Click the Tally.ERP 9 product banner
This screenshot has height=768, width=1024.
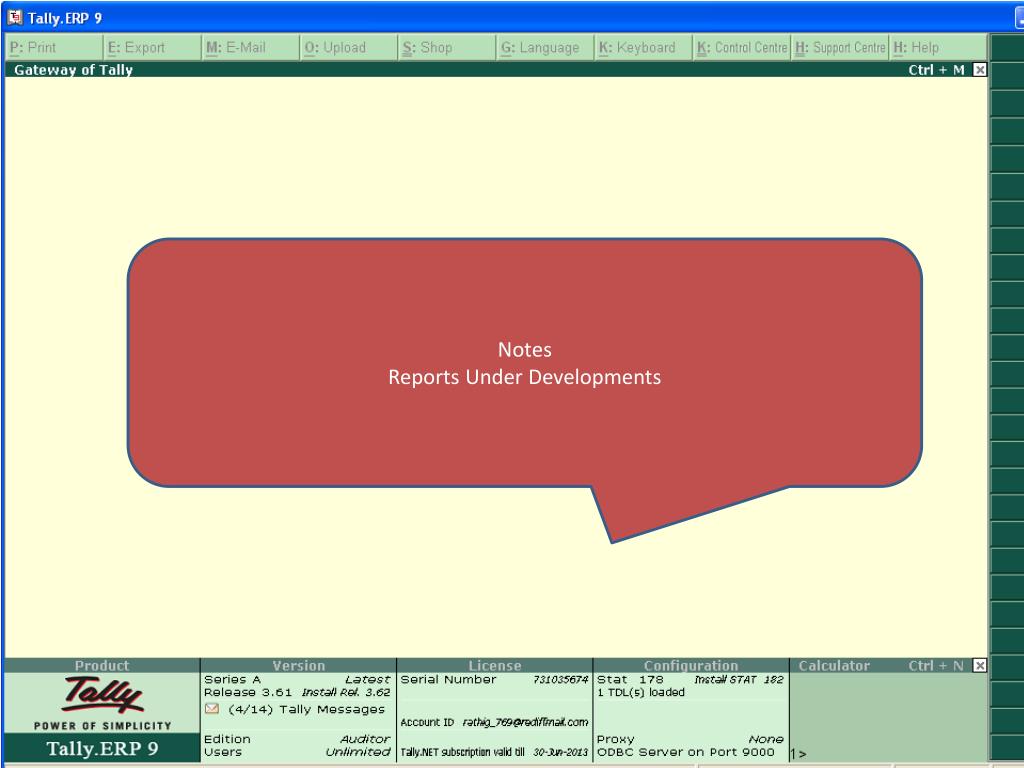click(102, 748)
